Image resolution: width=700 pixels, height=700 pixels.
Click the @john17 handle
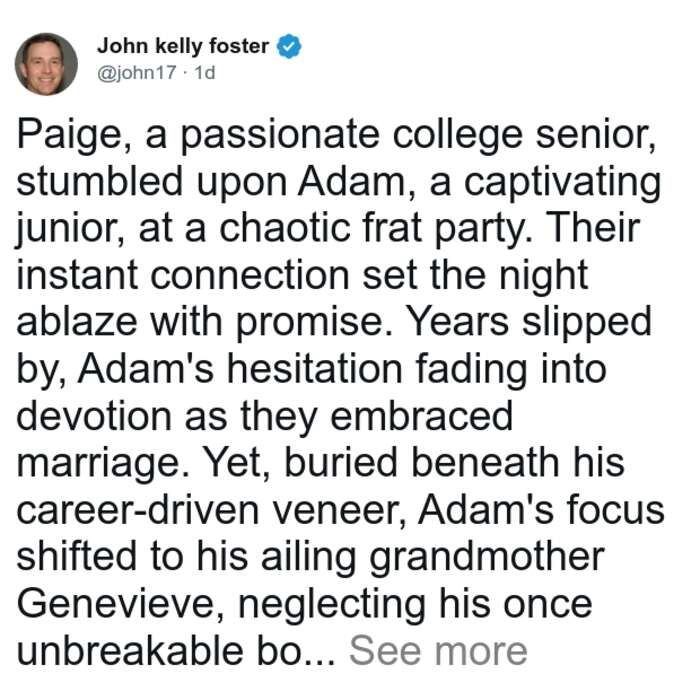pyautogui.click(x=137, y=73)
